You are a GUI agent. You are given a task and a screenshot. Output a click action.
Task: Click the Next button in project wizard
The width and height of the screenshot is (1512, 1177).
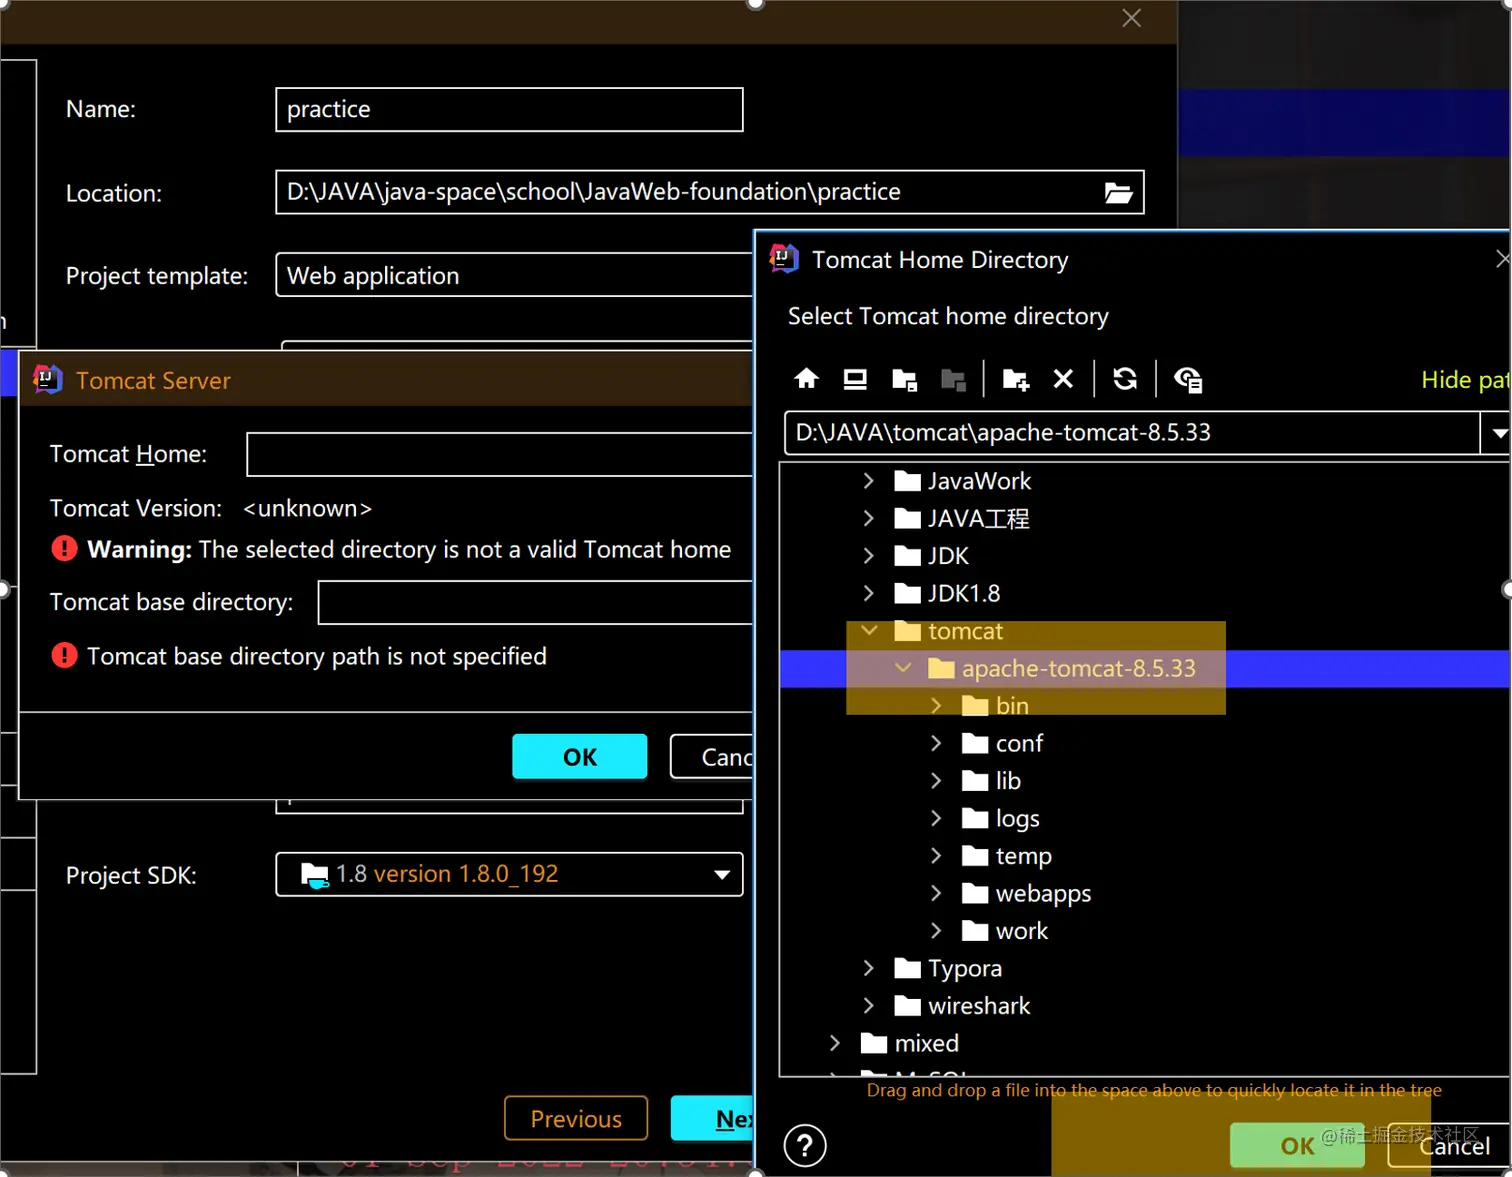[x=713, y=1118]
